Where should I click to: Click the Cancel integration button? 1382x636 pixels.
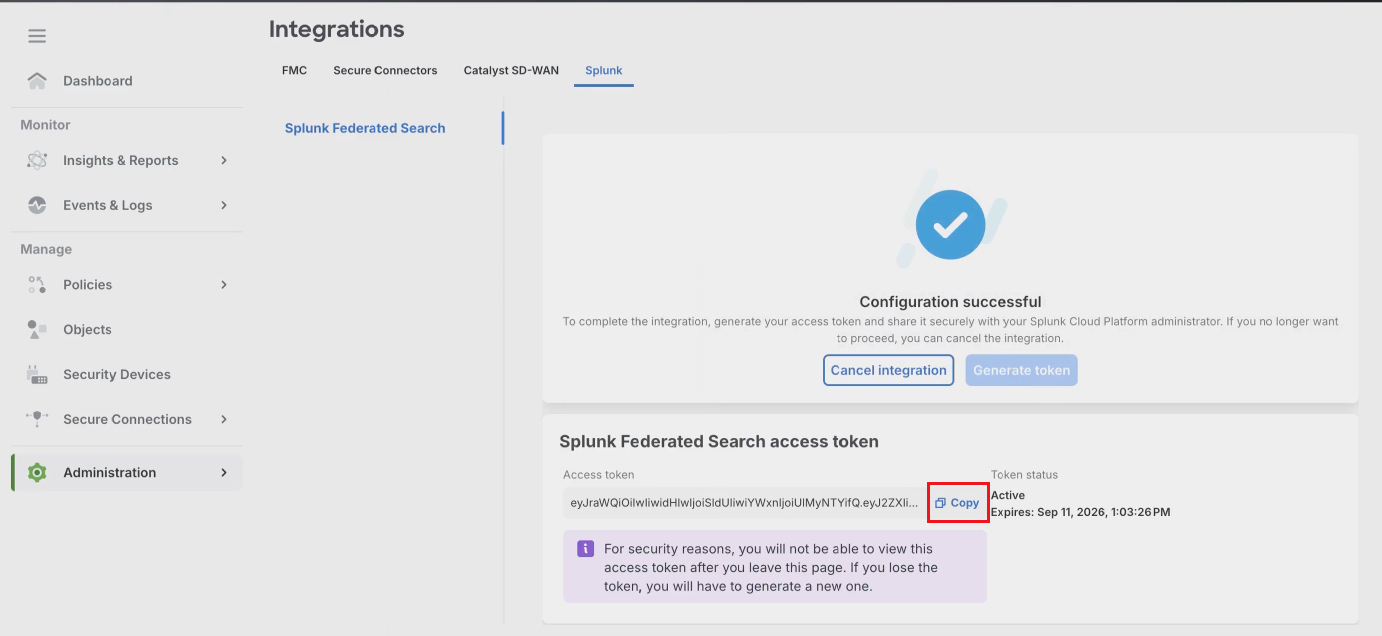888,370
